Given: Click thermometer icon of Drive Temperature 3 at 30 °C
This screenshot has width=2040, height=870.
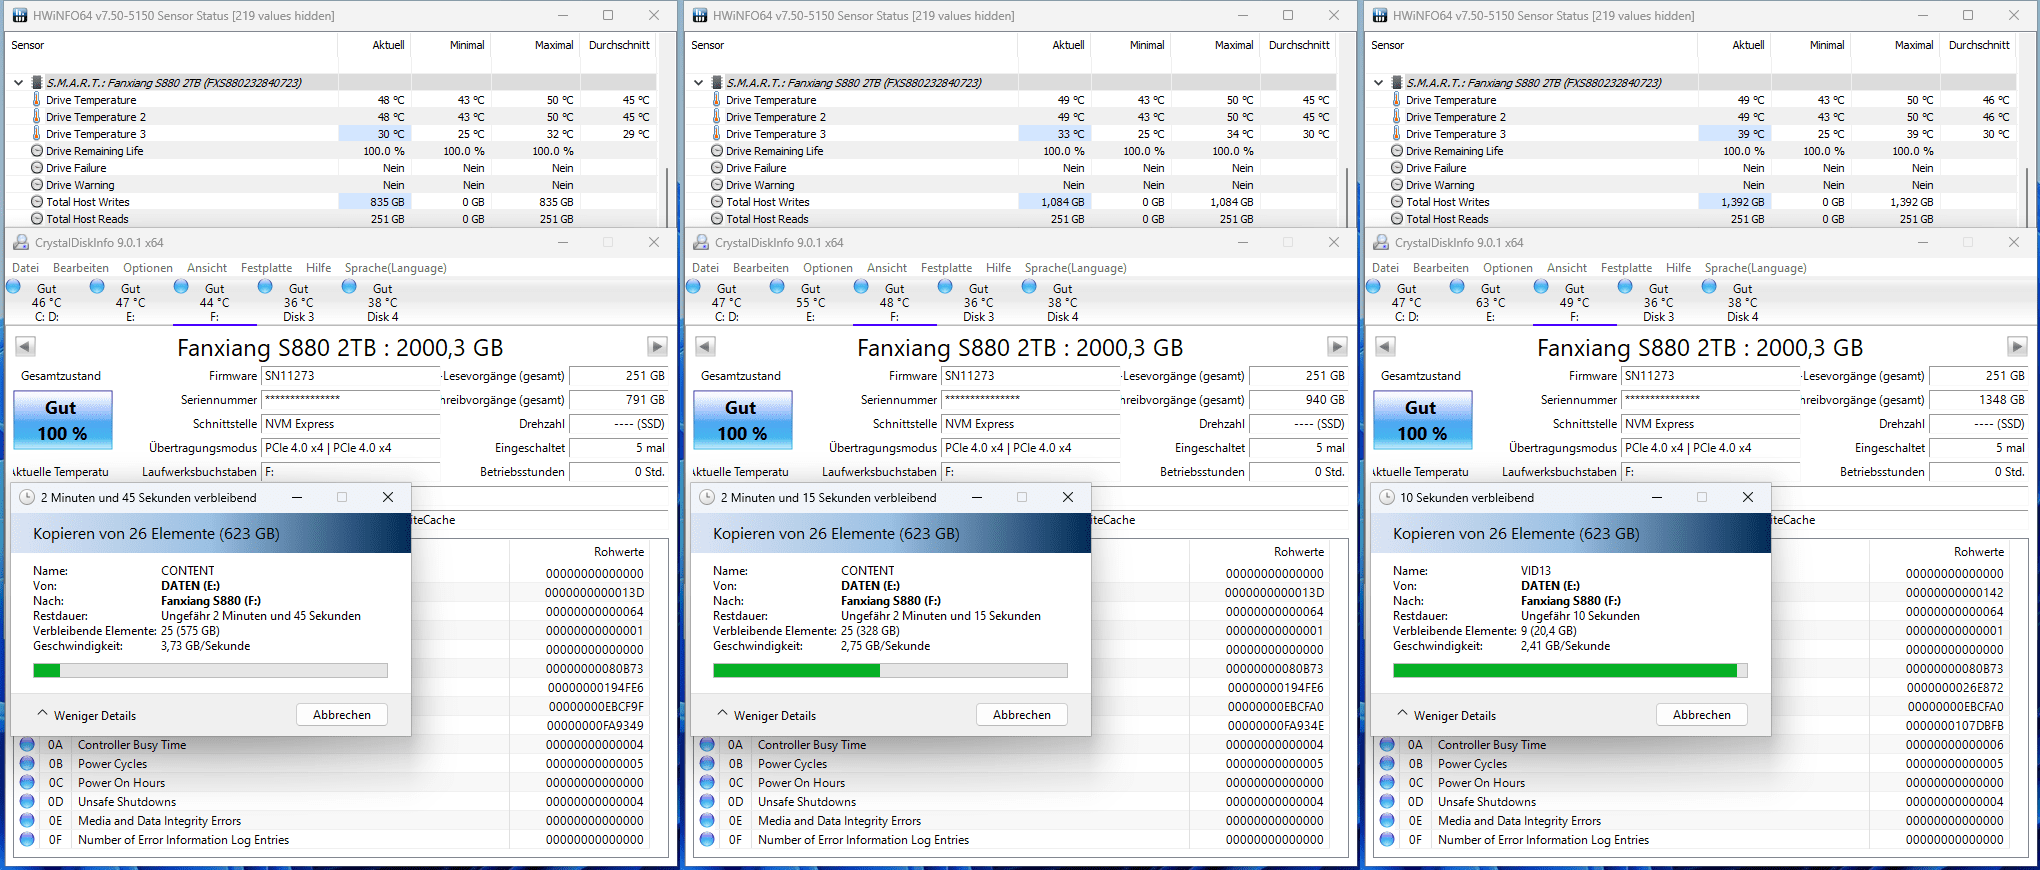Looking at the screenshot, I should [37, 133].
